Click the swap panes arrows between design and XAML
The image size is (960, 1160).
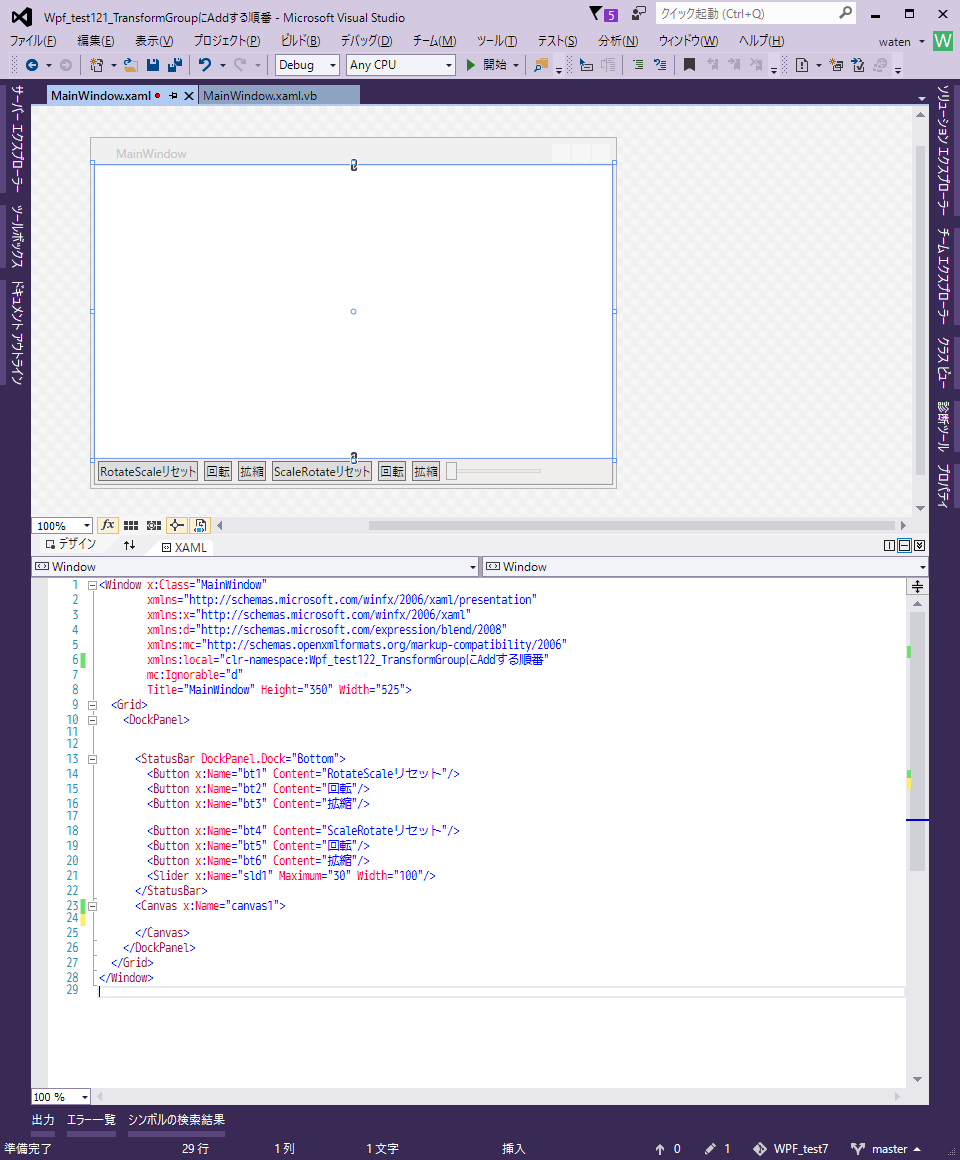pos(127,546)
